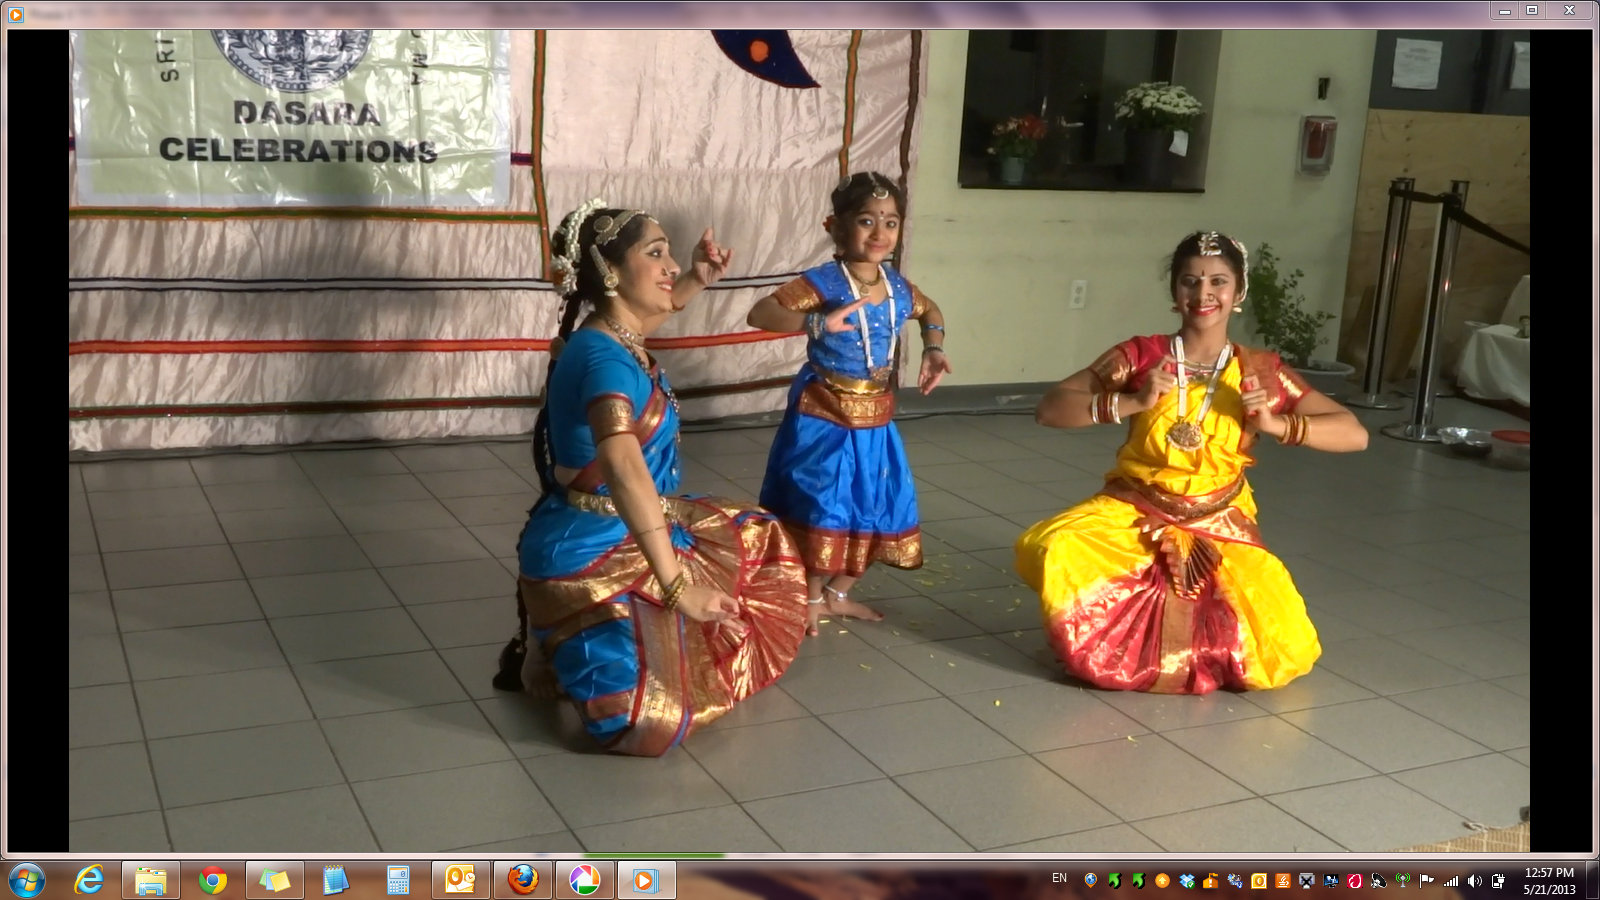1600x900 pixels.
Task: Open the Notepad taskbar icon
Action: pyautogui.click(x=336, y=880)
